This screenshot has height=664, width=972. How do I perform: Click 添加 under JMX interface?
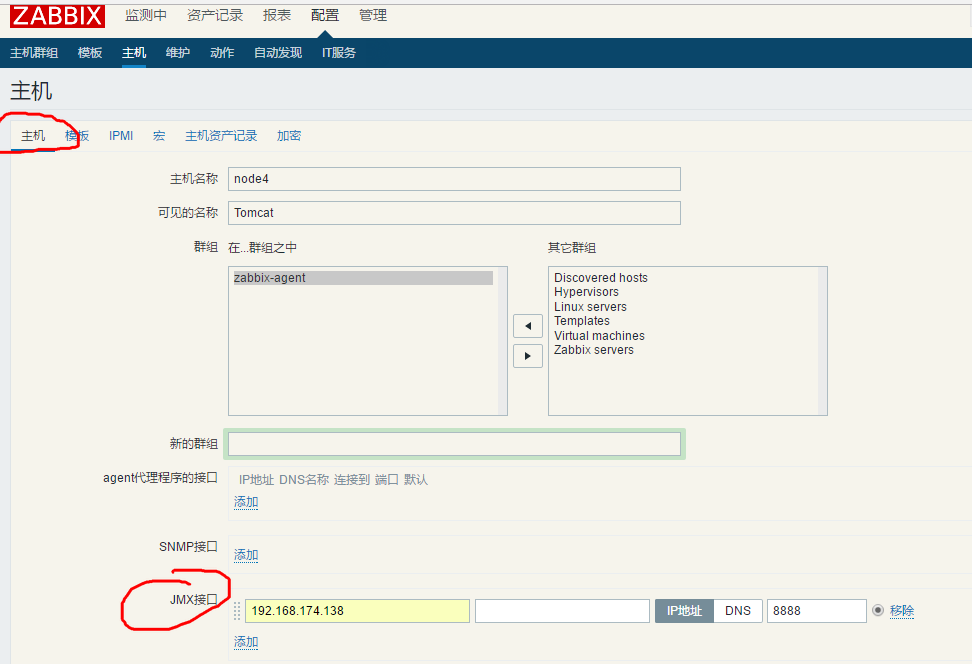[246, 642]
